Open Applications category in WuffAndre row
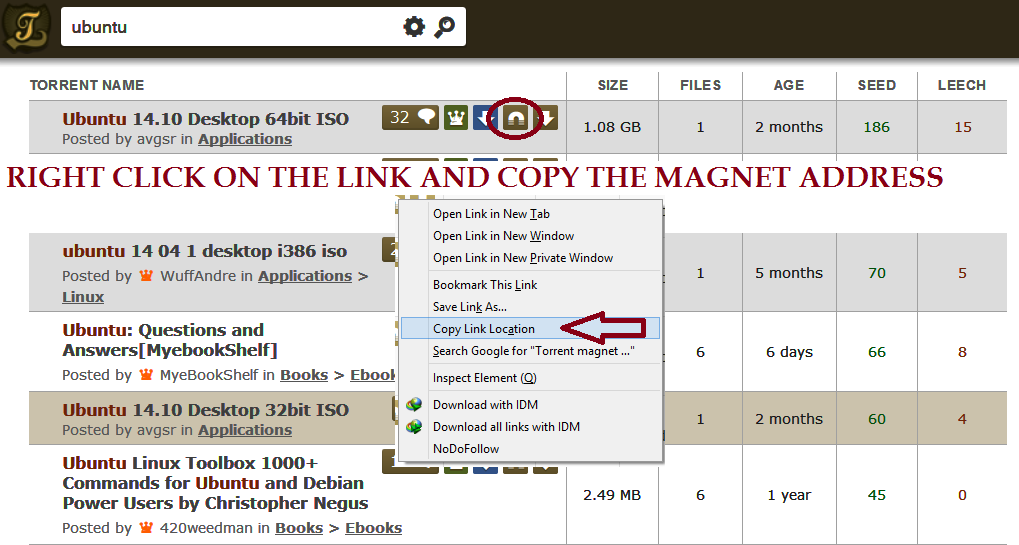This screenshot has height=545, width=1019. [x=305, y=275]
